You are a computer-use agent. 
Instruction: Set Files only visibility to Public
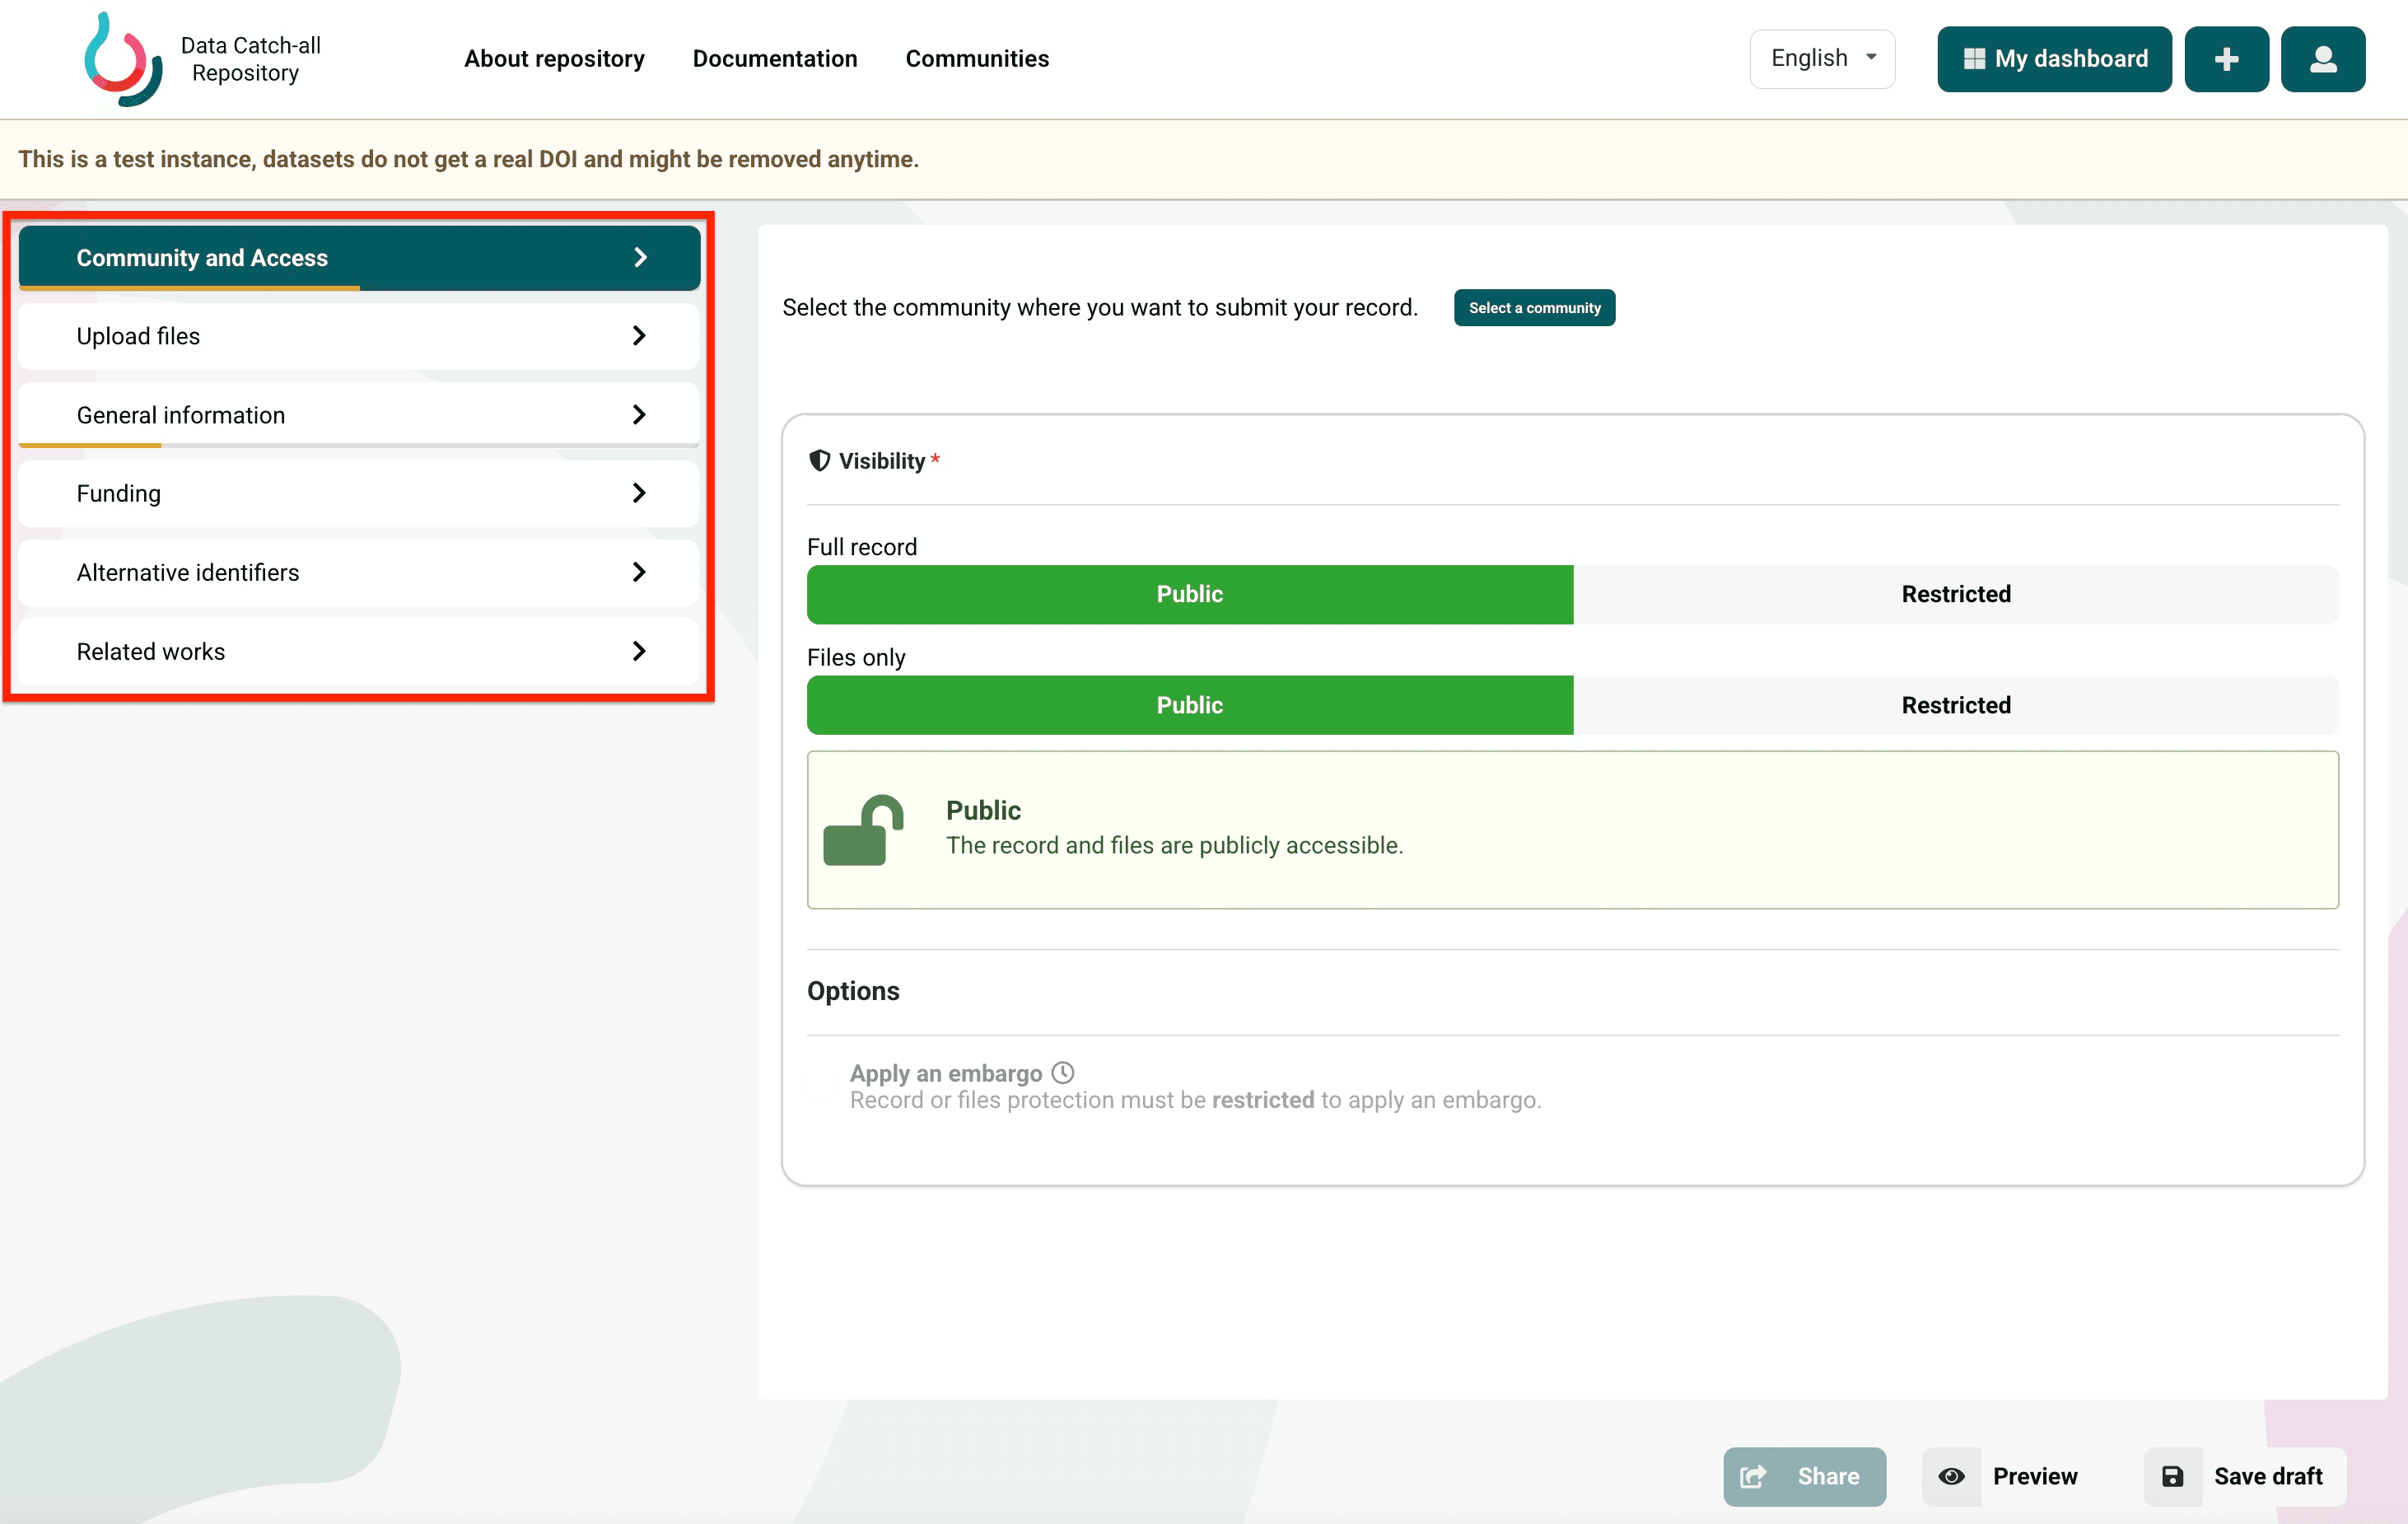(x=1189, y=705)
